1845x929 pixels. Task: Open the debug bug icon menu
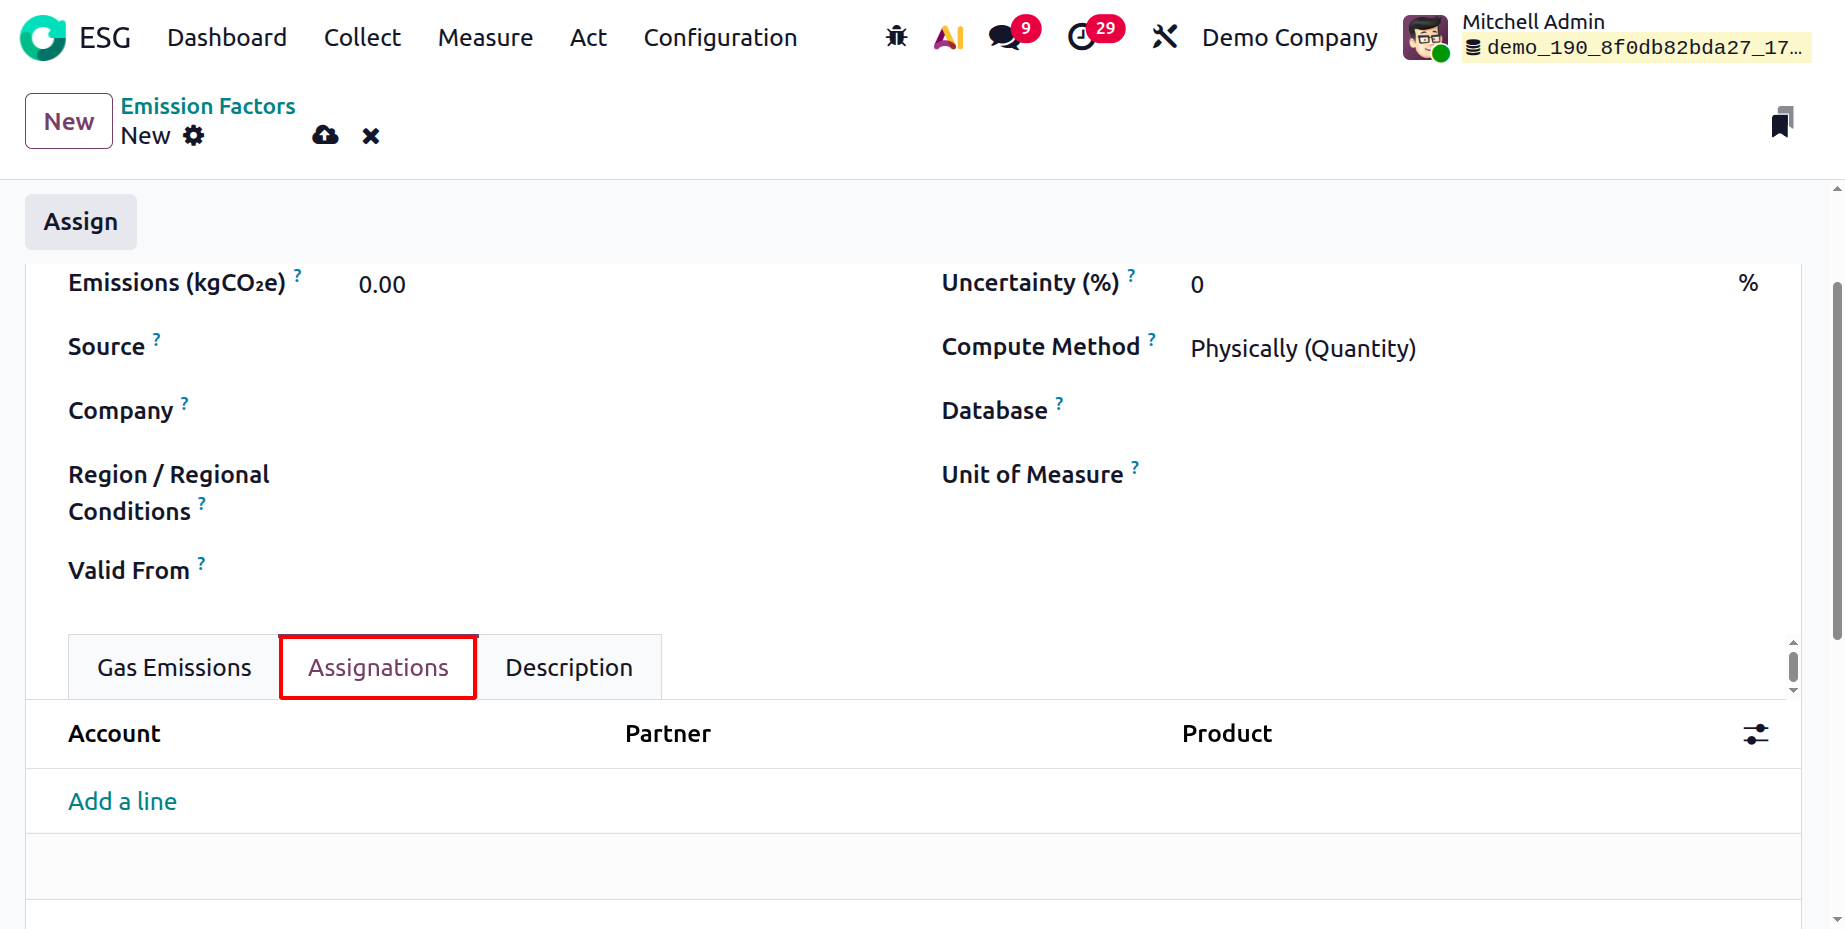pyautogui.click(x=896, y=38)
